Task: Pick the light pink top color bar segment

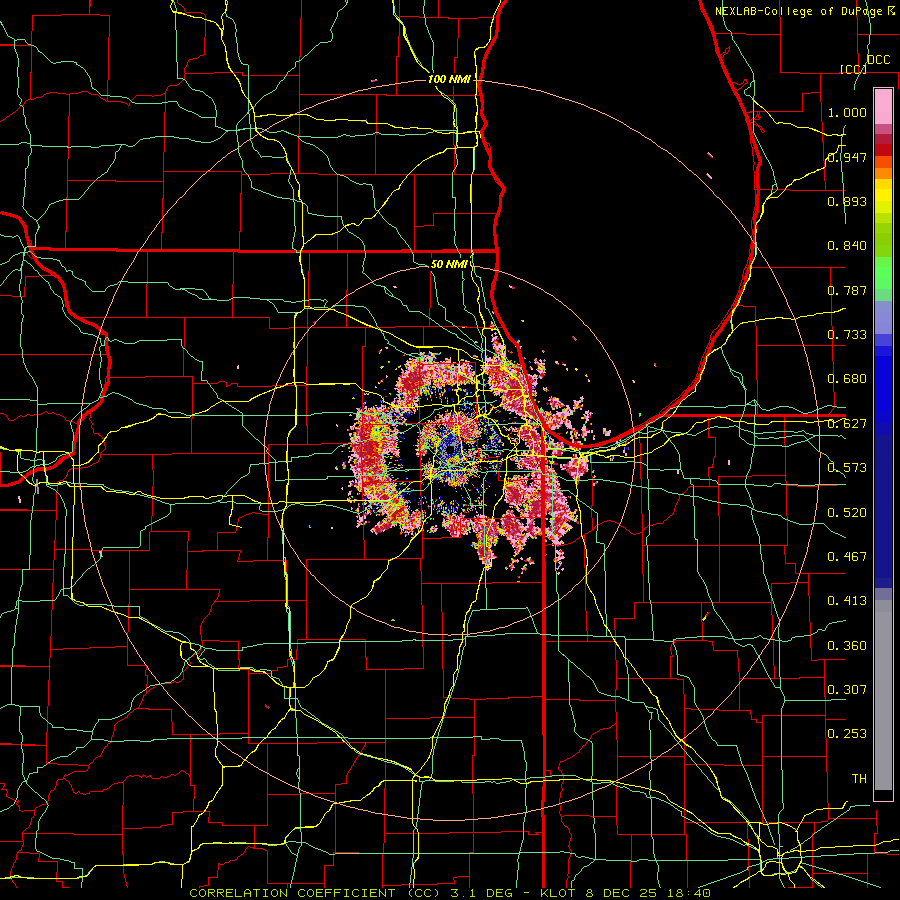Action: tap(883, 106)
